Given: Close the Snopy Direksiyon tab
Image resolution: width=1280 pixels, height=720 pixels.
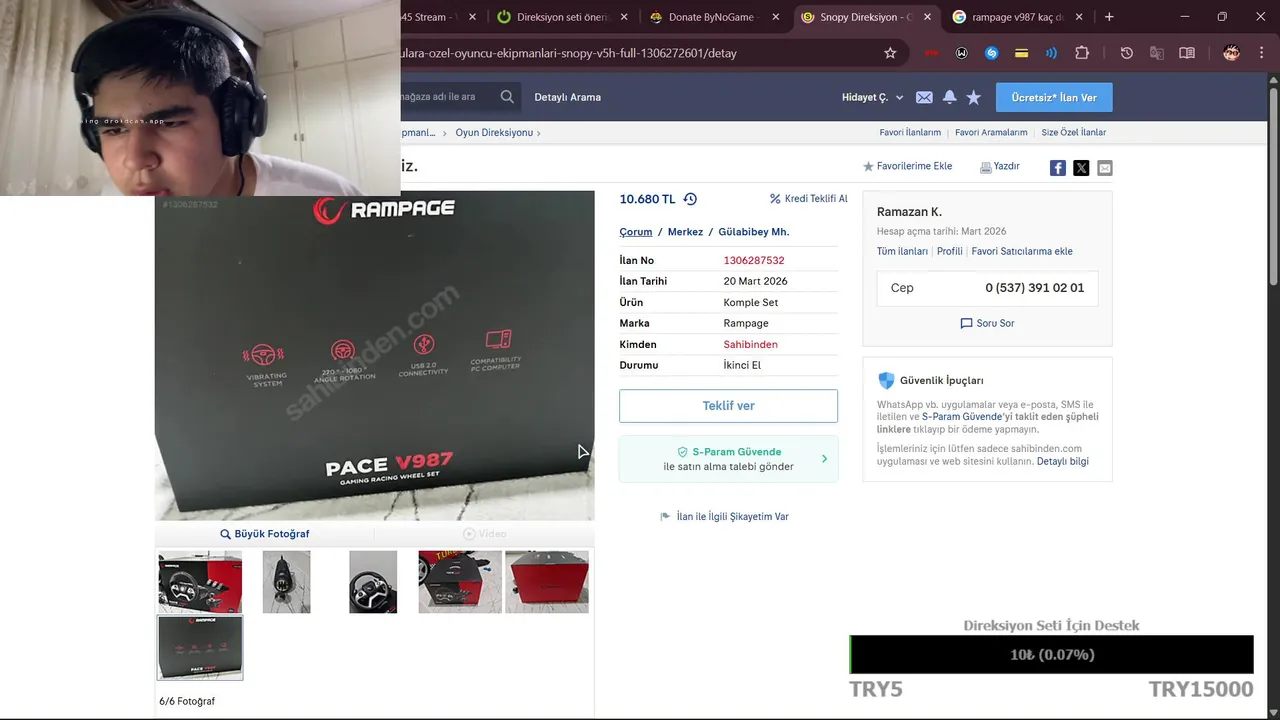Looking at the screenshot, I should coord(927,17).
